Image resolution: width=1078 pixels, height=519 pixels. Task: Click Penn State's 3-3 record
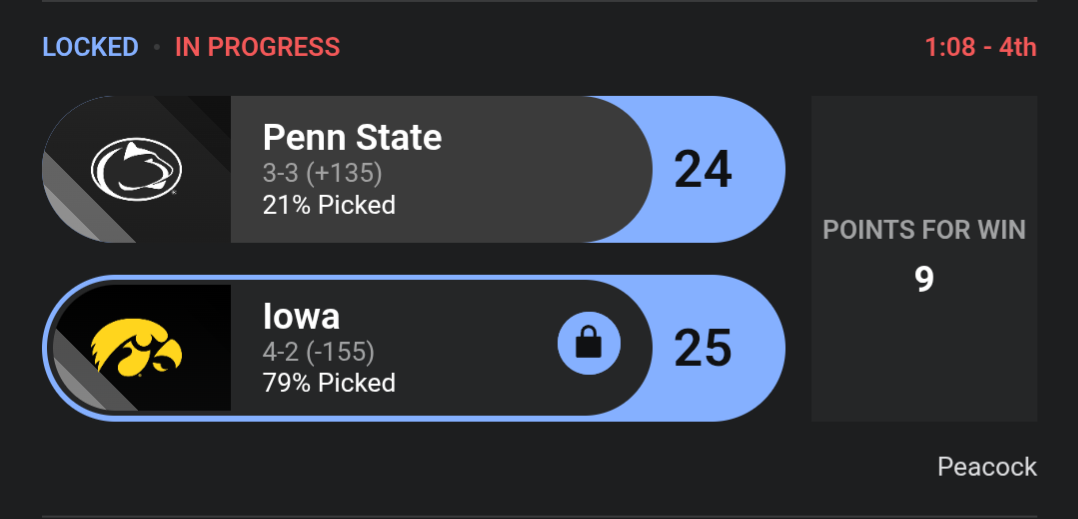coord(280,174)
